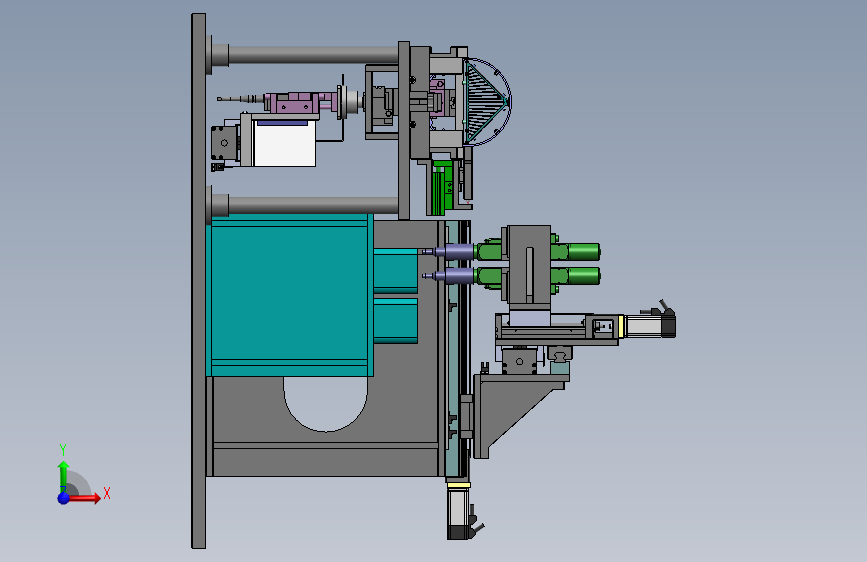Image resolution: width=867 pixels, height=562 pixels.
Task: Click the red X axis arrow of the triad
Action: [x=84, y=498]
